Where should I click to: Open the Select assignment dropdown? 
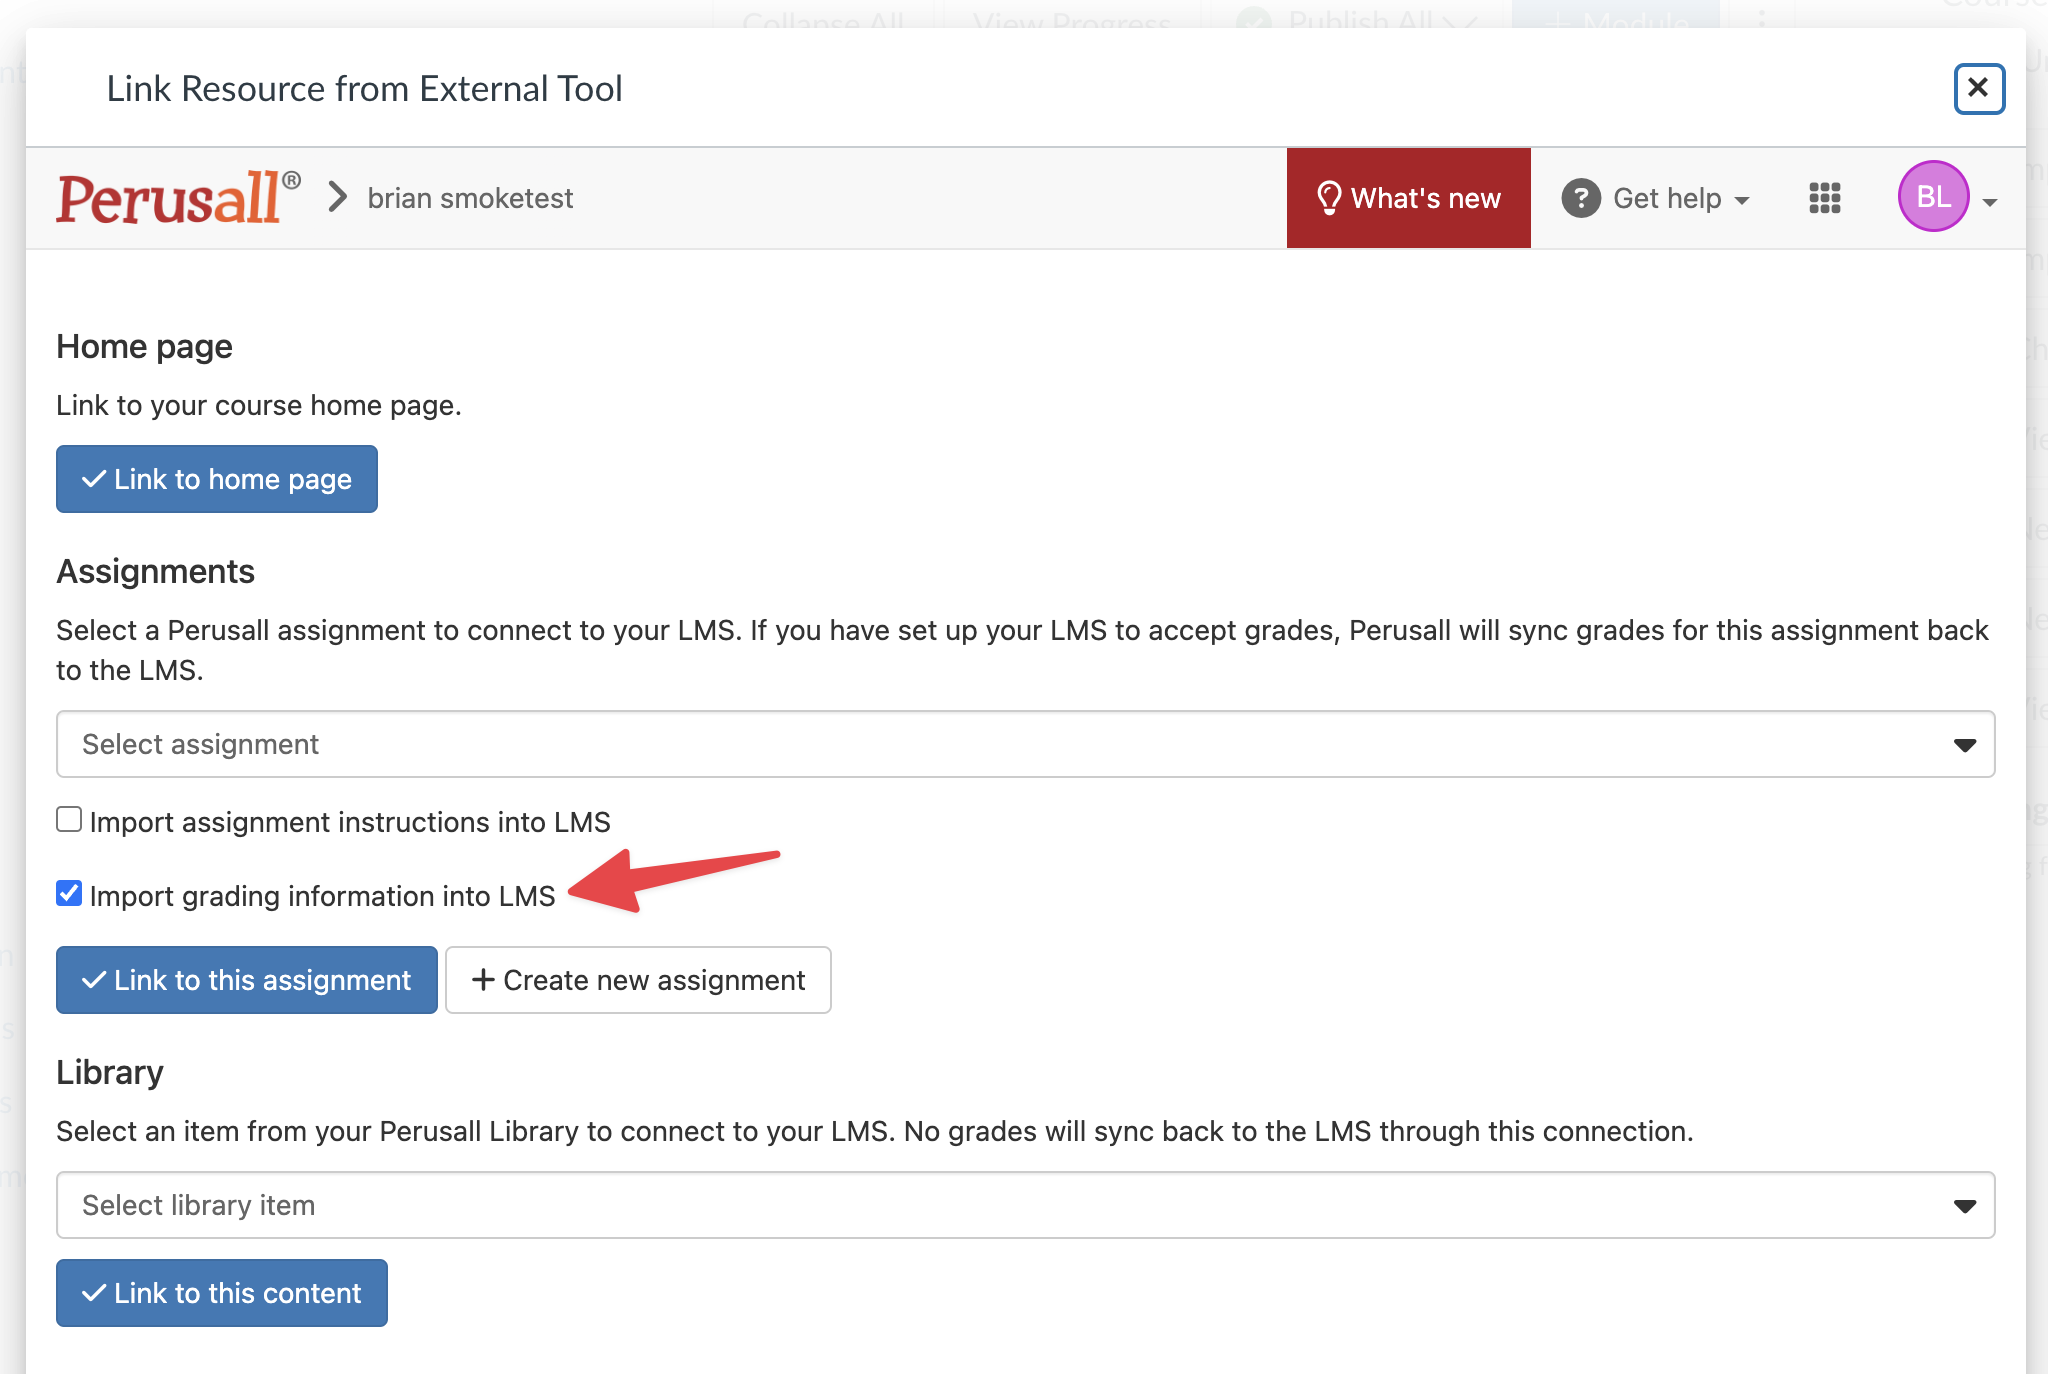[x=1965, y=744]
